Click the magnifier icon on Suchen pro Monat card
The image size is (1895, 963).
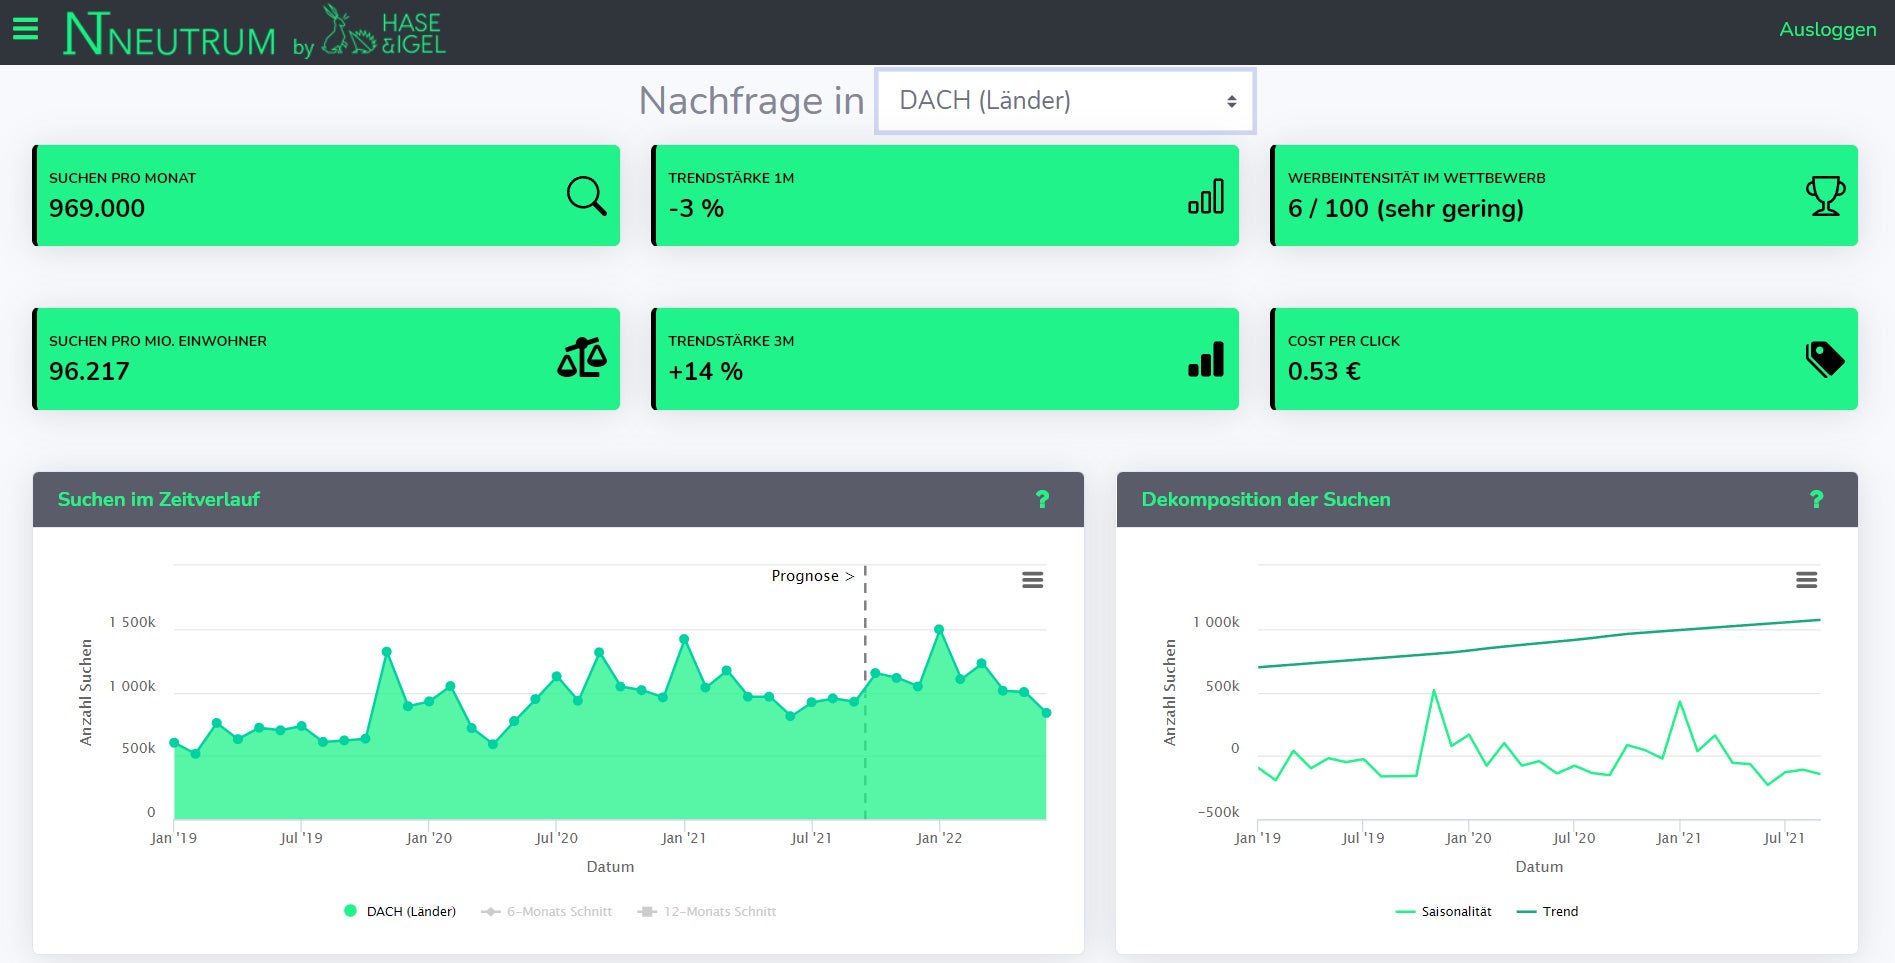pyautogui.click(x=586, y=195)
